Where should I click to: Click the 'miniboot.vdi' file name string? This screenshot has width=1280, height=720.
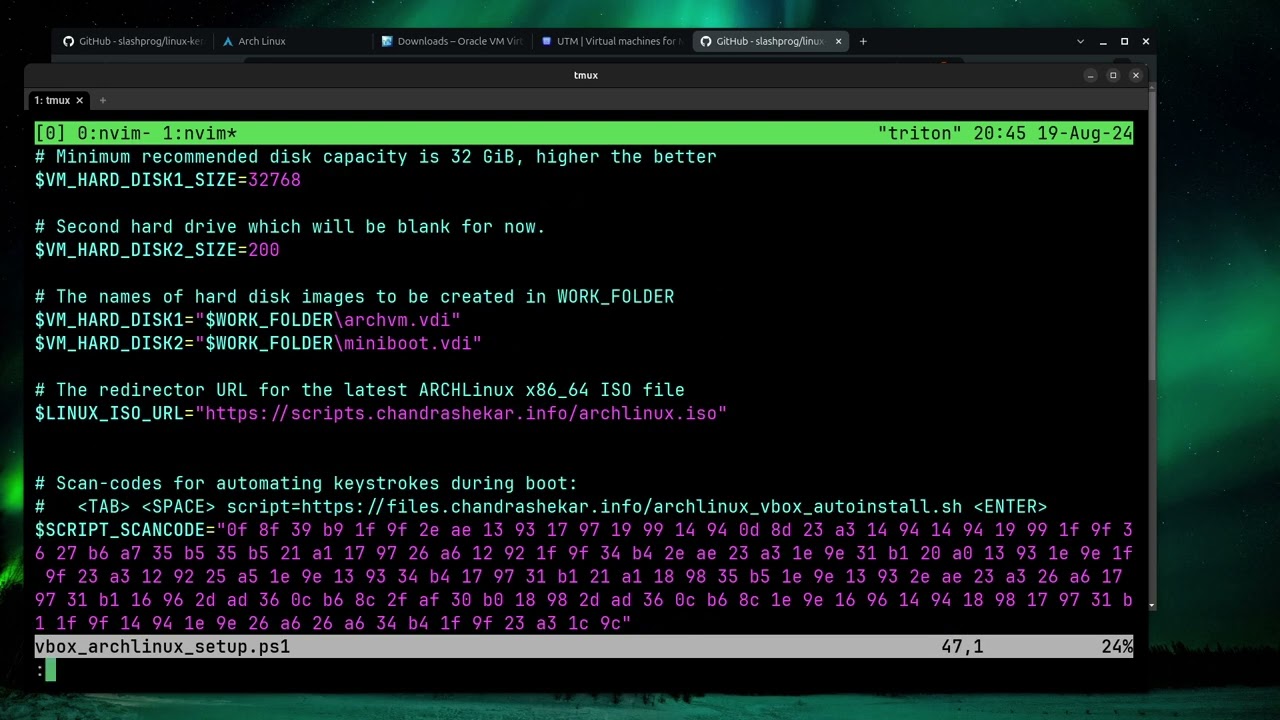[x=408, y=343]
